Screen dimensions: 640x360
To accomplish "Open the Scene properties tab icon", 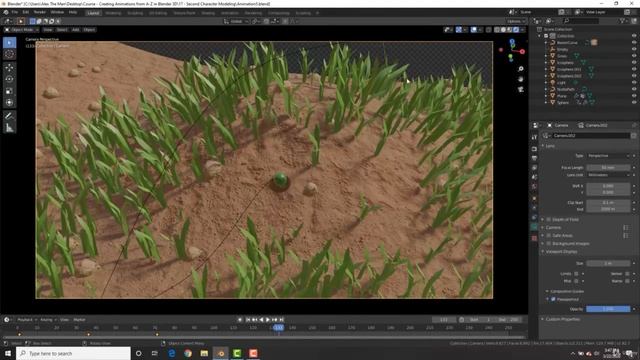I will click(x=534, y=177).
